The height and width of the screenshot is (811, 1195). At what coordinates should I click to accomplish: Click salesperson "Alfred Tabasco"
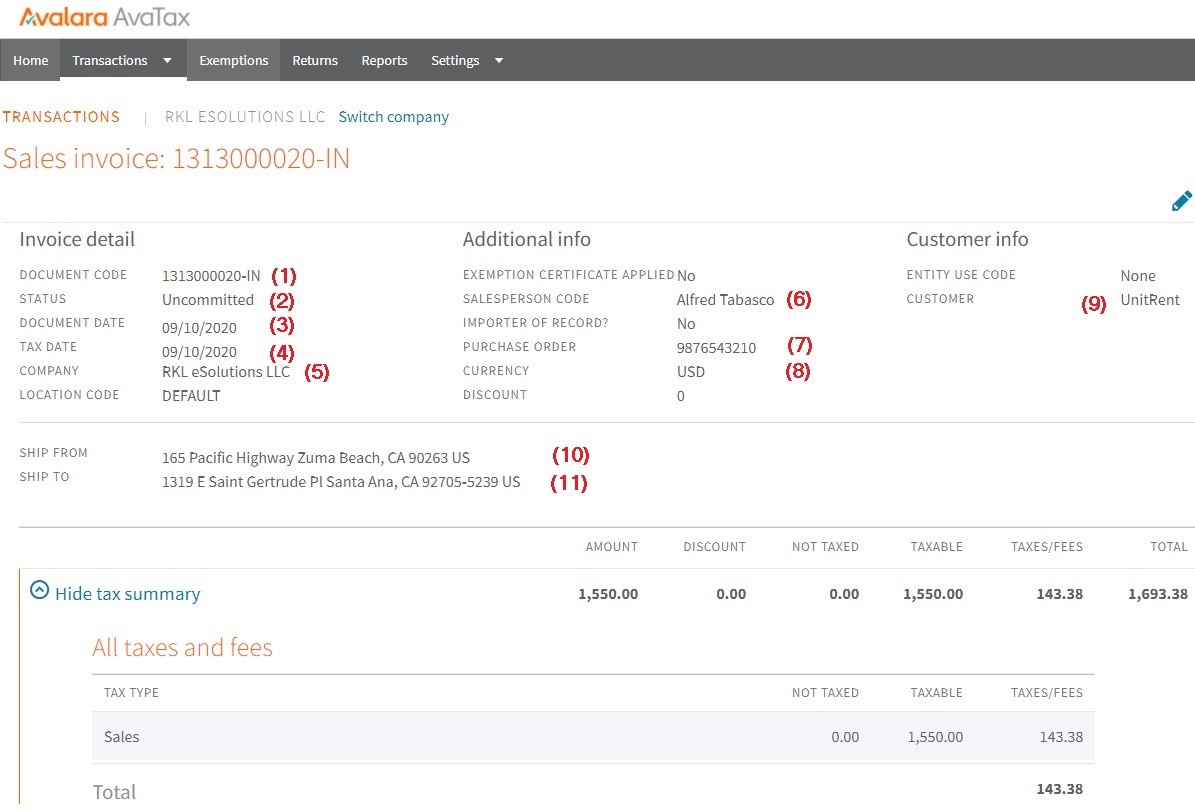pyautogui.click(x=725, y=299)
